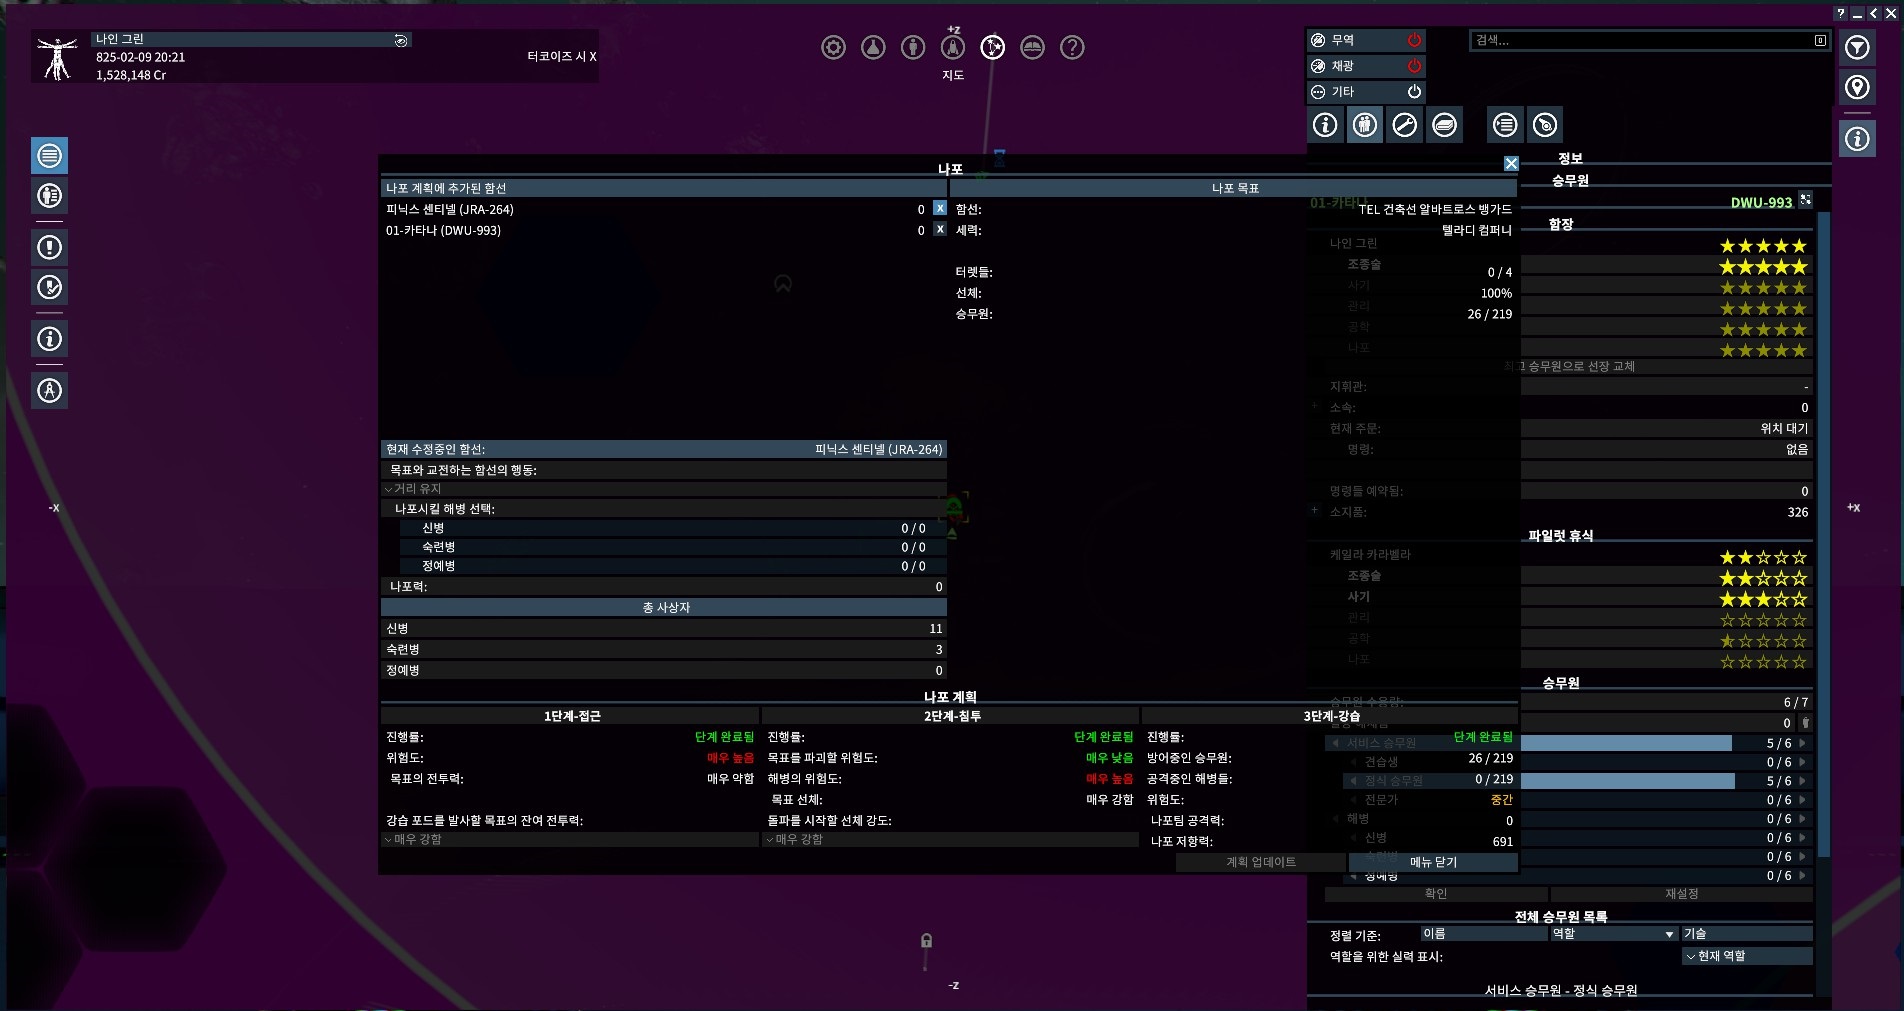Screen dimensions: 1904x1011
Task: Toggle the 채광 filter power button
Action: (x=1414, y=66)
